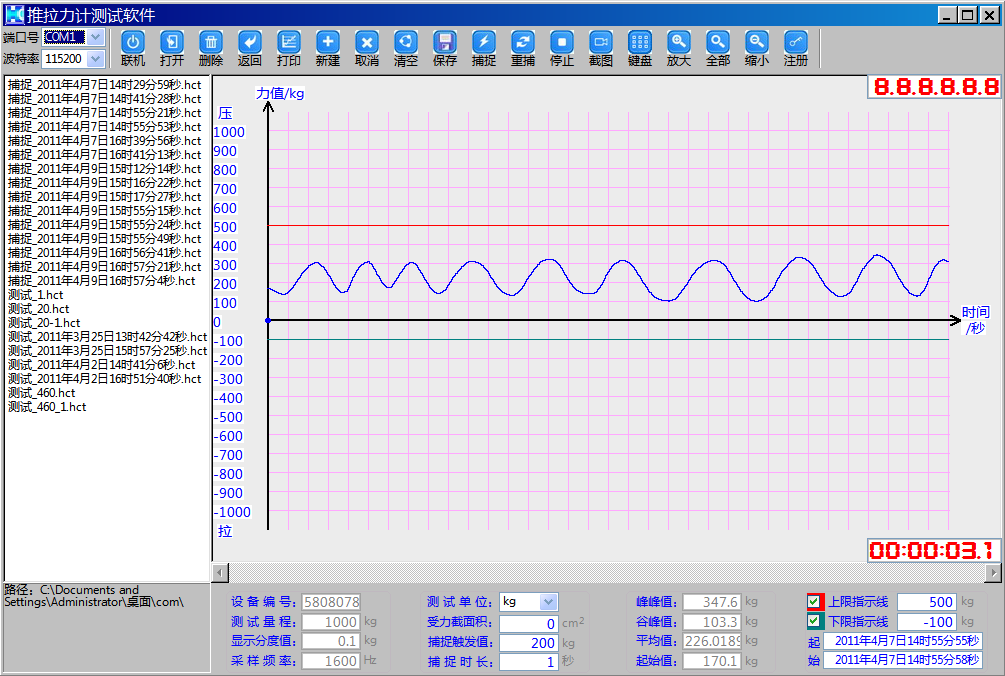
Task: Click the 删除 (delete) trash icon
Action: click(x=211, y=42)
